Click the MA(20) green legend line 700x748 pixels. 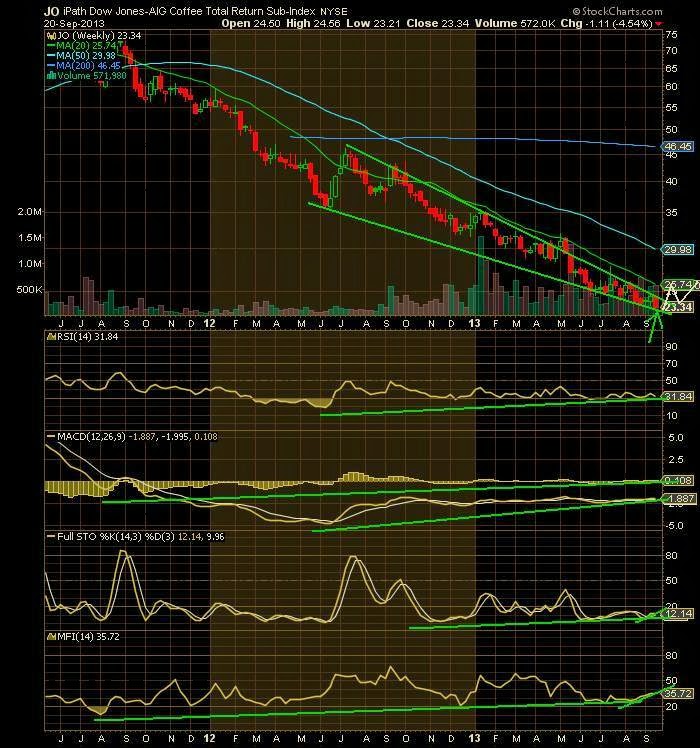click(51, 46)
